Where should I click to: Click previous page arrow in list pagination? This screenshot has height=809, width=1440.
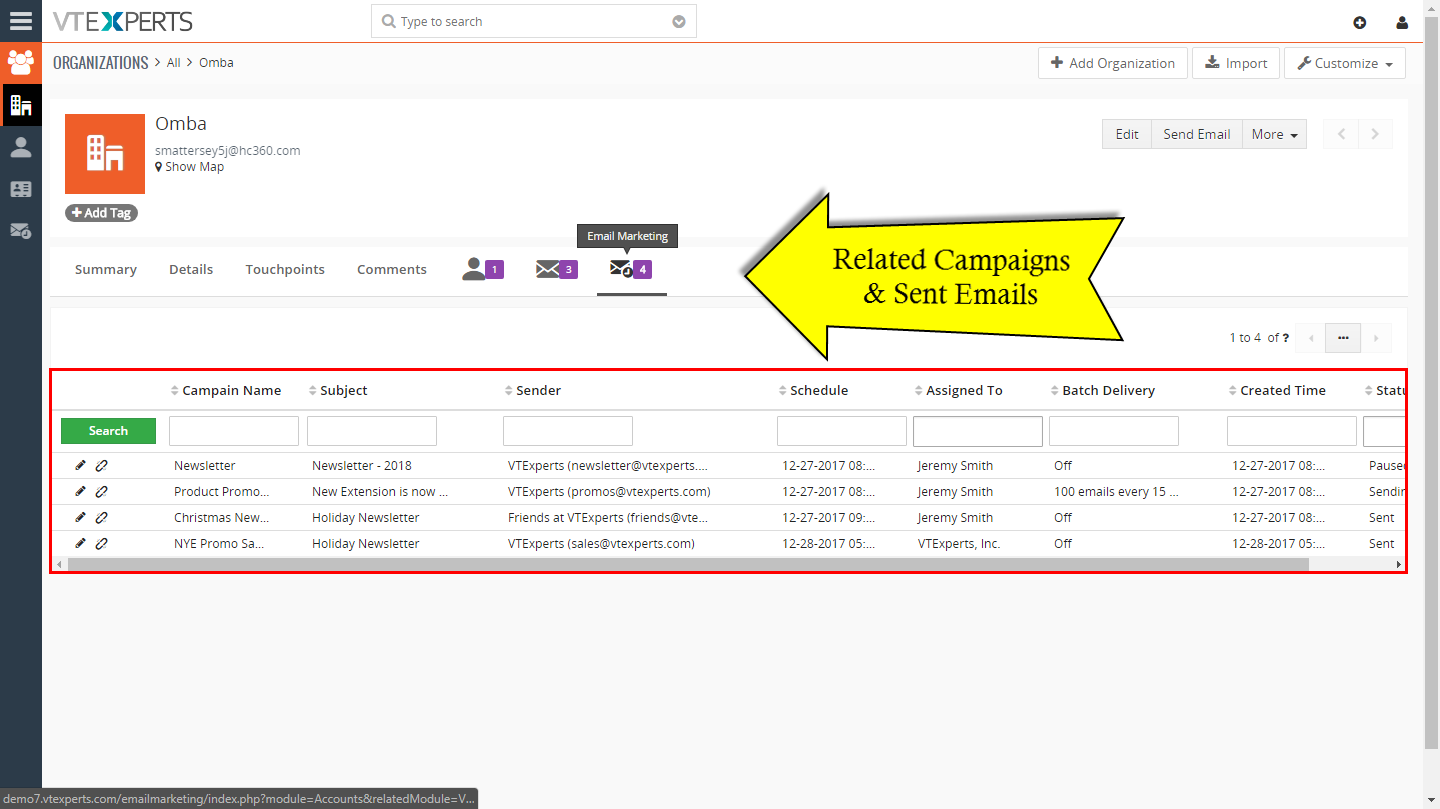(1310, 338)
